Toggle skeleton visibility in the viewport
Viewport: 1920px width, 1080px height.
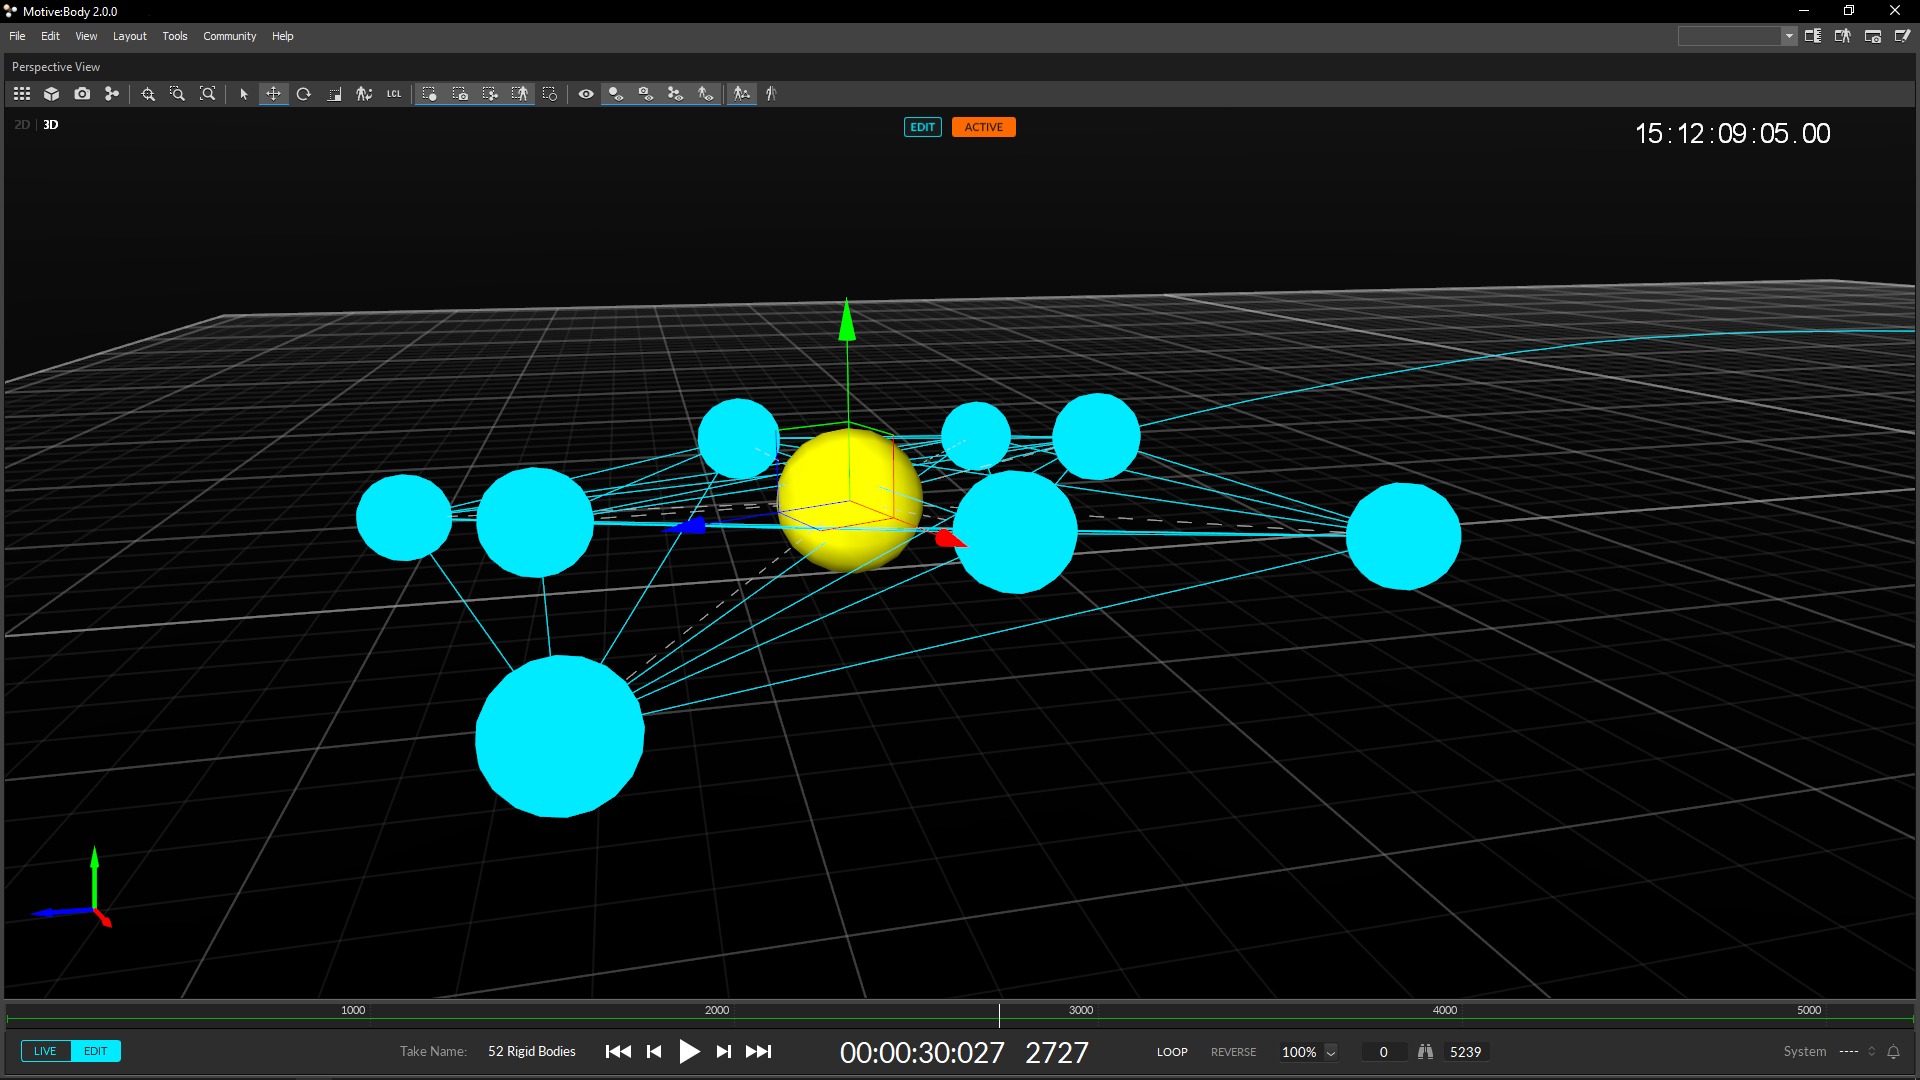[705, 94]
